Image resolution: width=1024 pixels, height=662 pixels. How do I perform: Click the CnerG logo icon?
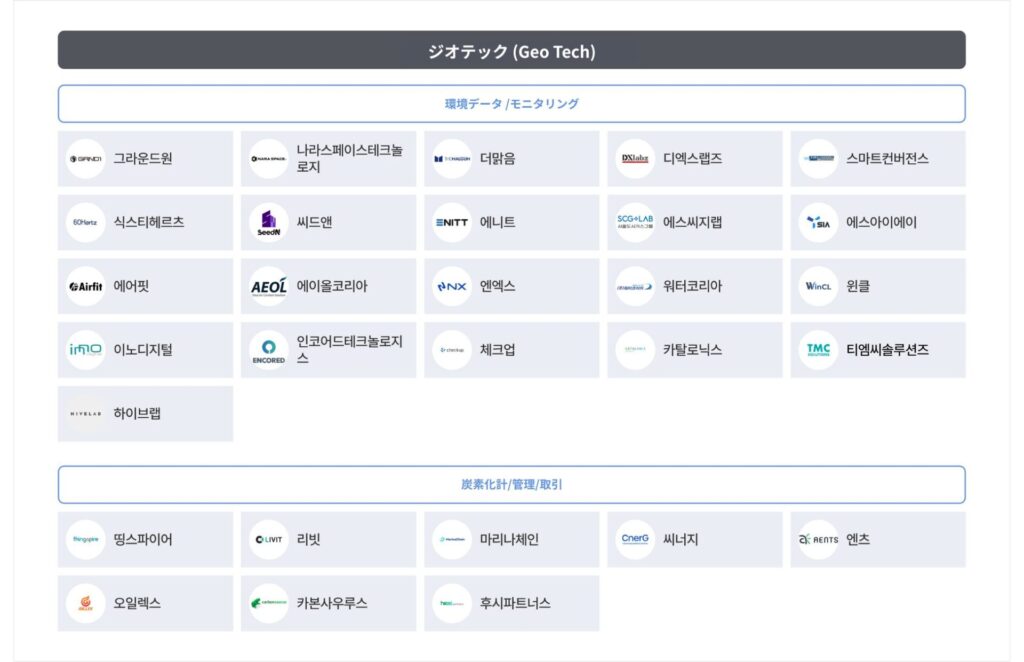click(635, 539)
